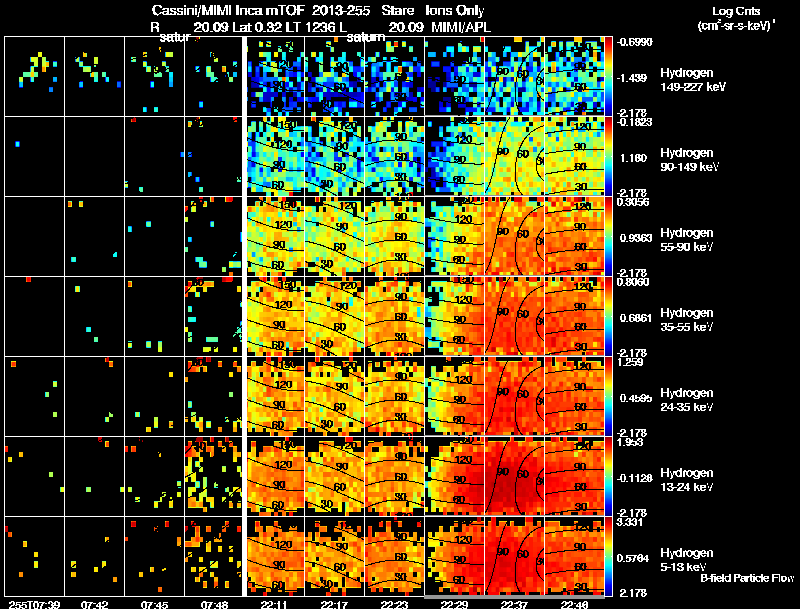Click the color bar beside Hydrogen 13-24 keV
The width and height of the screenshot is (800, 609).
[608, 476]
